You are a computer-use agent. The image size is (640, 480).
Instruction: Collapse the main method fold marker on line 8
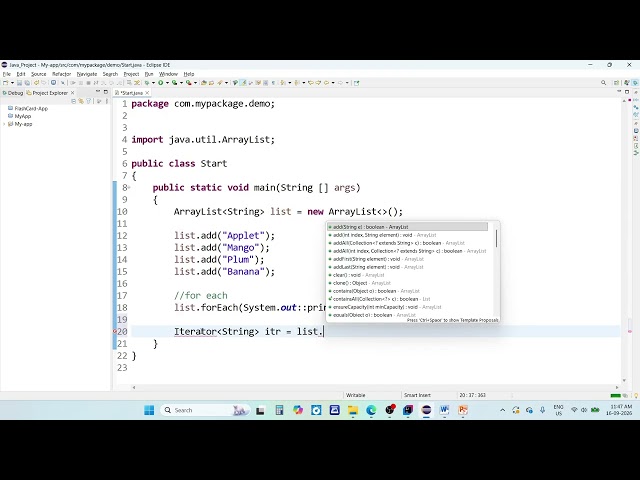tap(129, 188)
